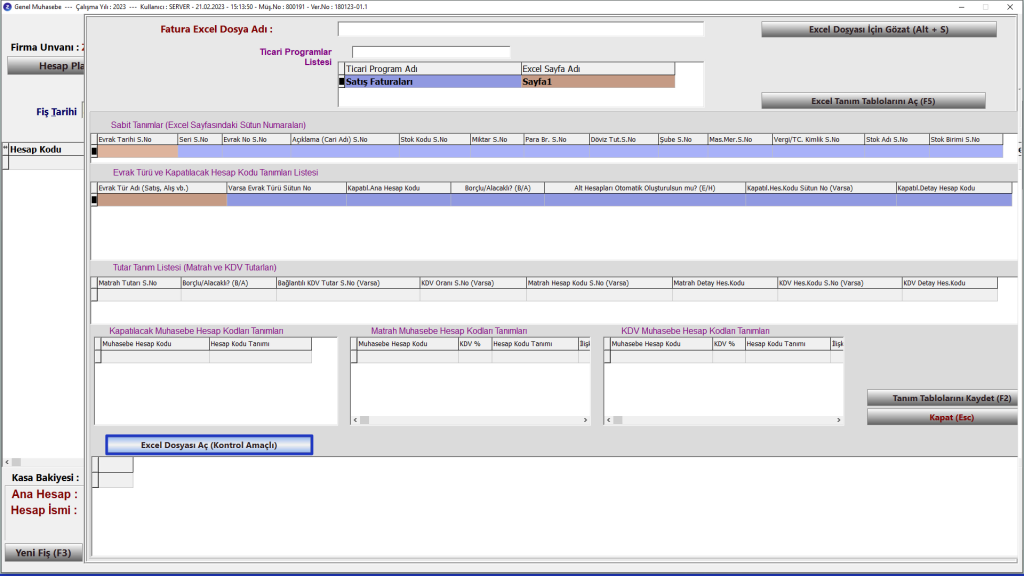Click the Genel Muhasebe app icon in title bar

click(x=8, y=6)
